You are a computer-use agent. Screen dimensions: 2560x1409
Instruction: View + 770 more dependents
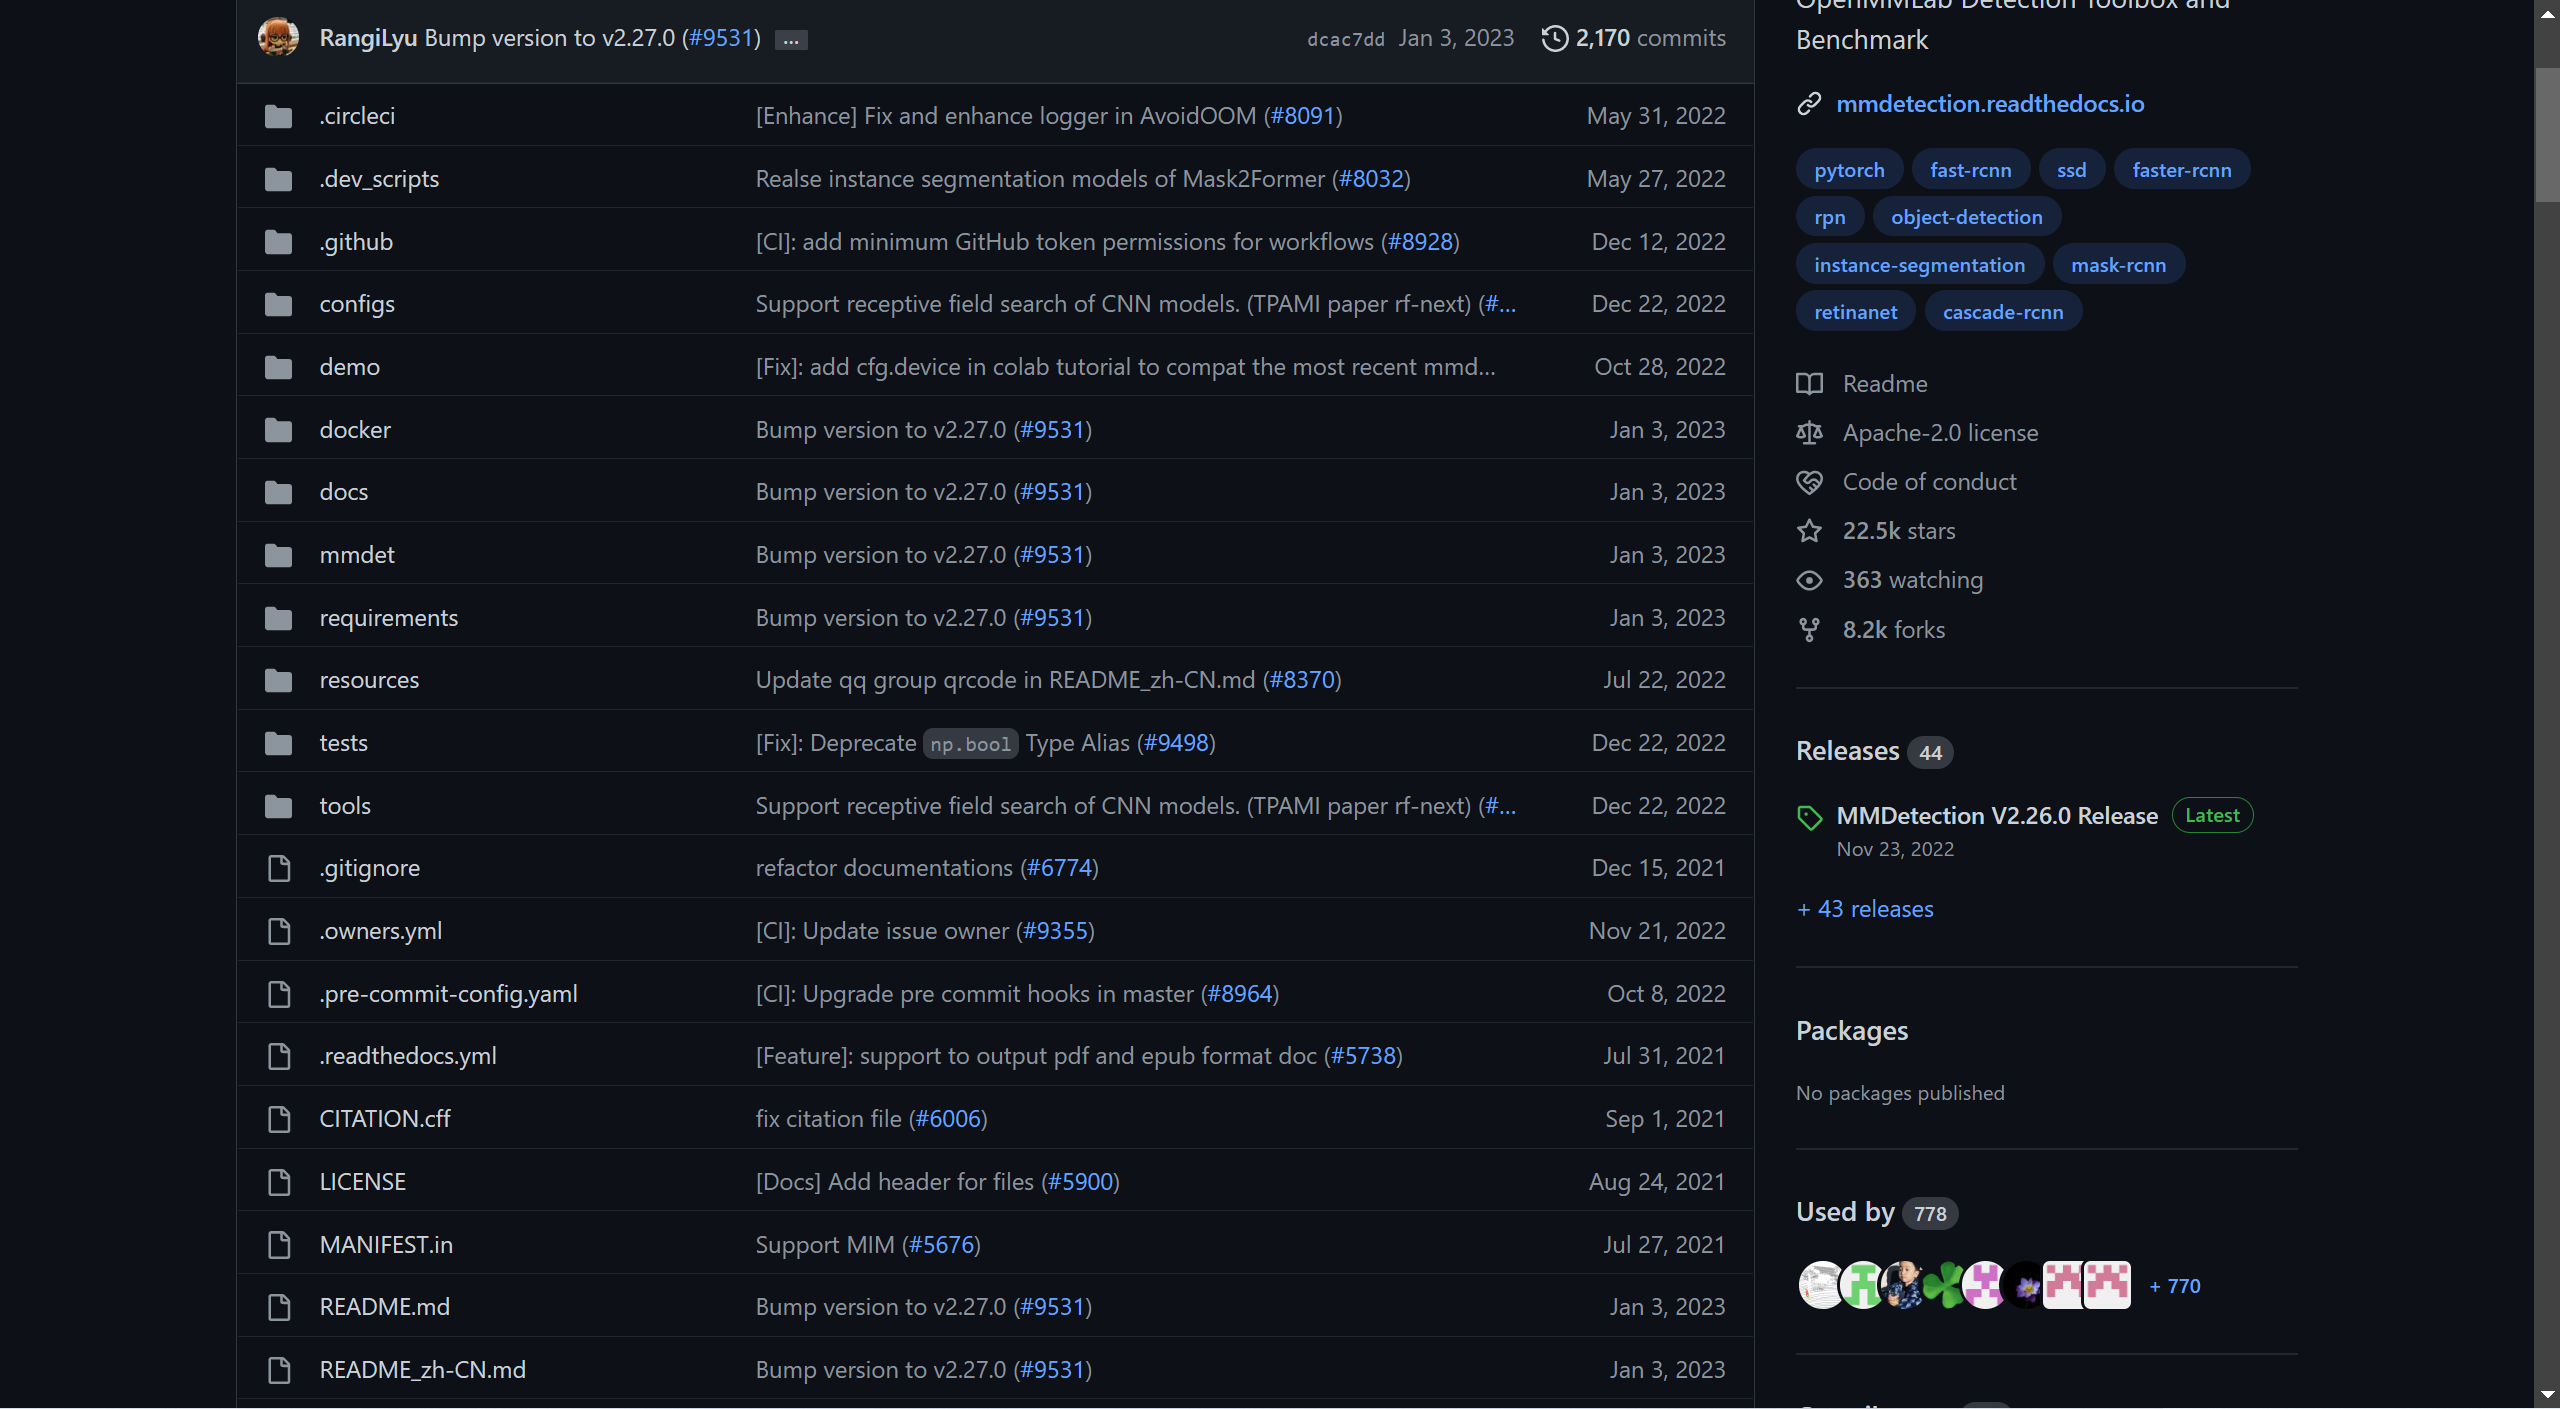point(2174,1286)
